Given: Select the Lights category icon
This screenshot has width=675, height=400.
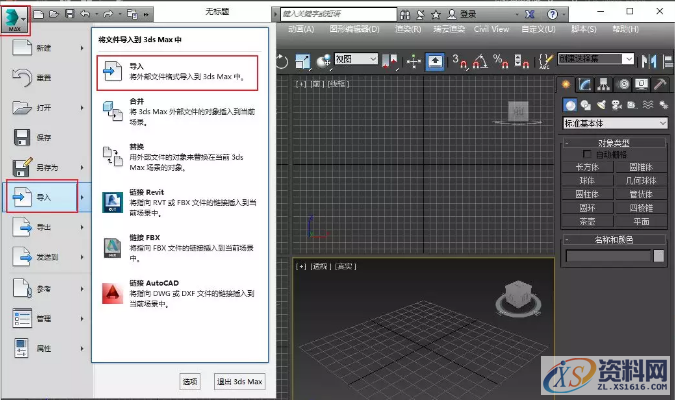Looking at the screenshot, I should (x=601, y=105).
